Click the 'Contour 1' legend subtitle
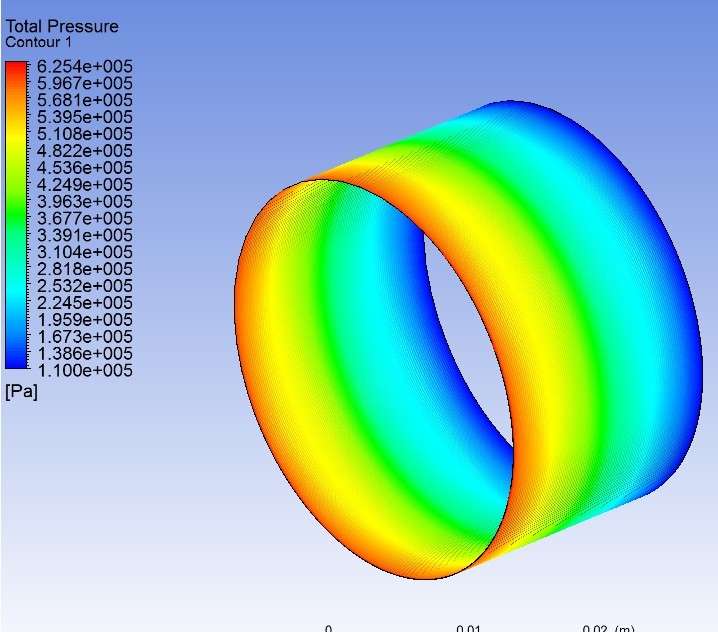The width and height of the screenshot is (718, 632). (38, 43)
